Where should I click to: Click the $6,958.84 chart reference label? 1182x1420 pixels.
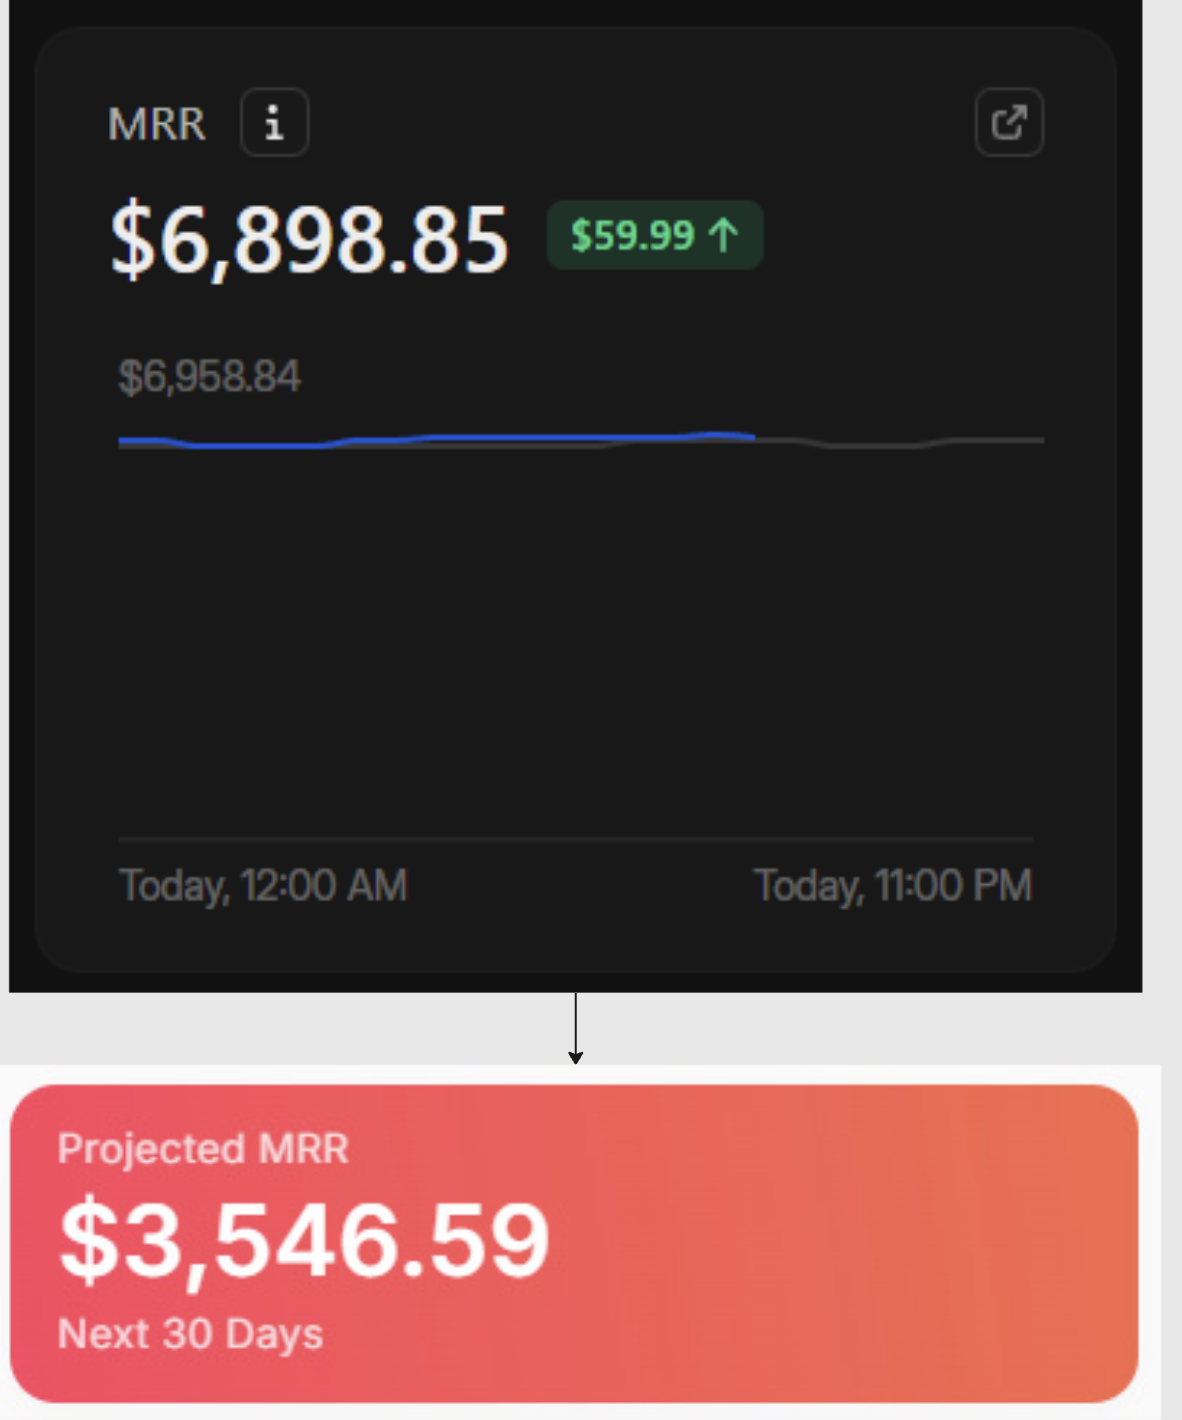coord(209,377)
